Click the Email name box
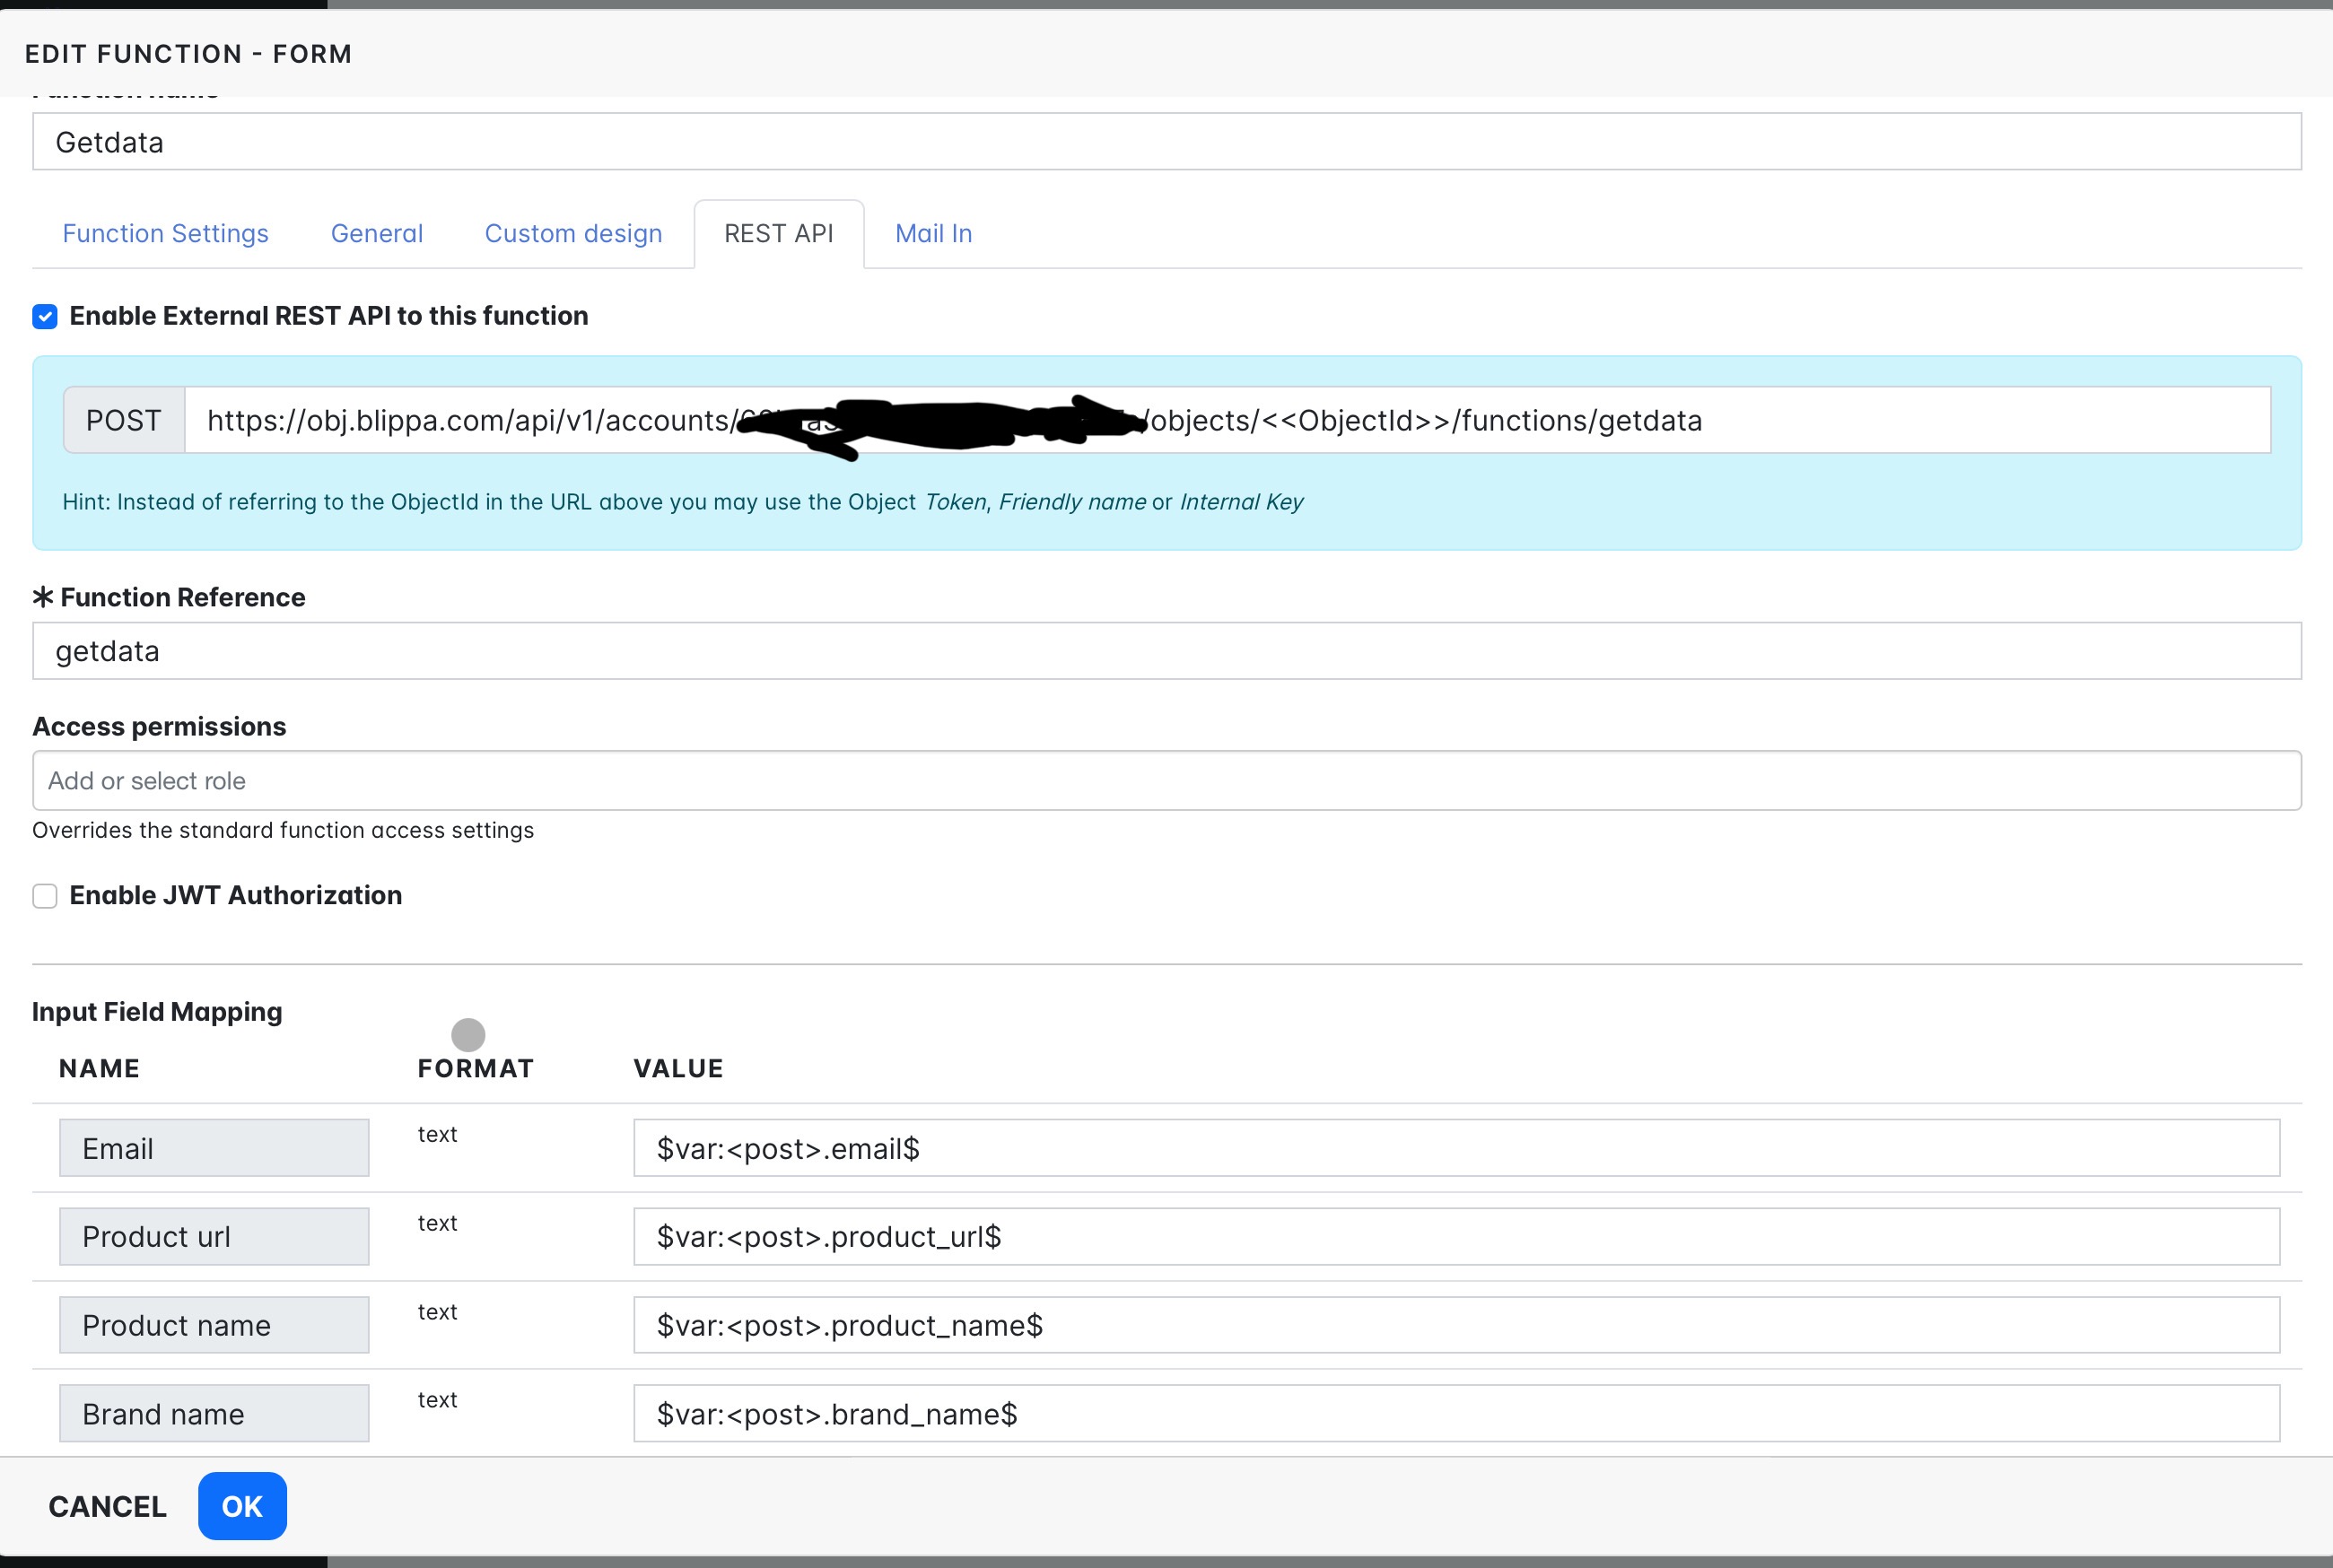The height and width of the screenshot is (1568, 2333). pos(214,1149)
